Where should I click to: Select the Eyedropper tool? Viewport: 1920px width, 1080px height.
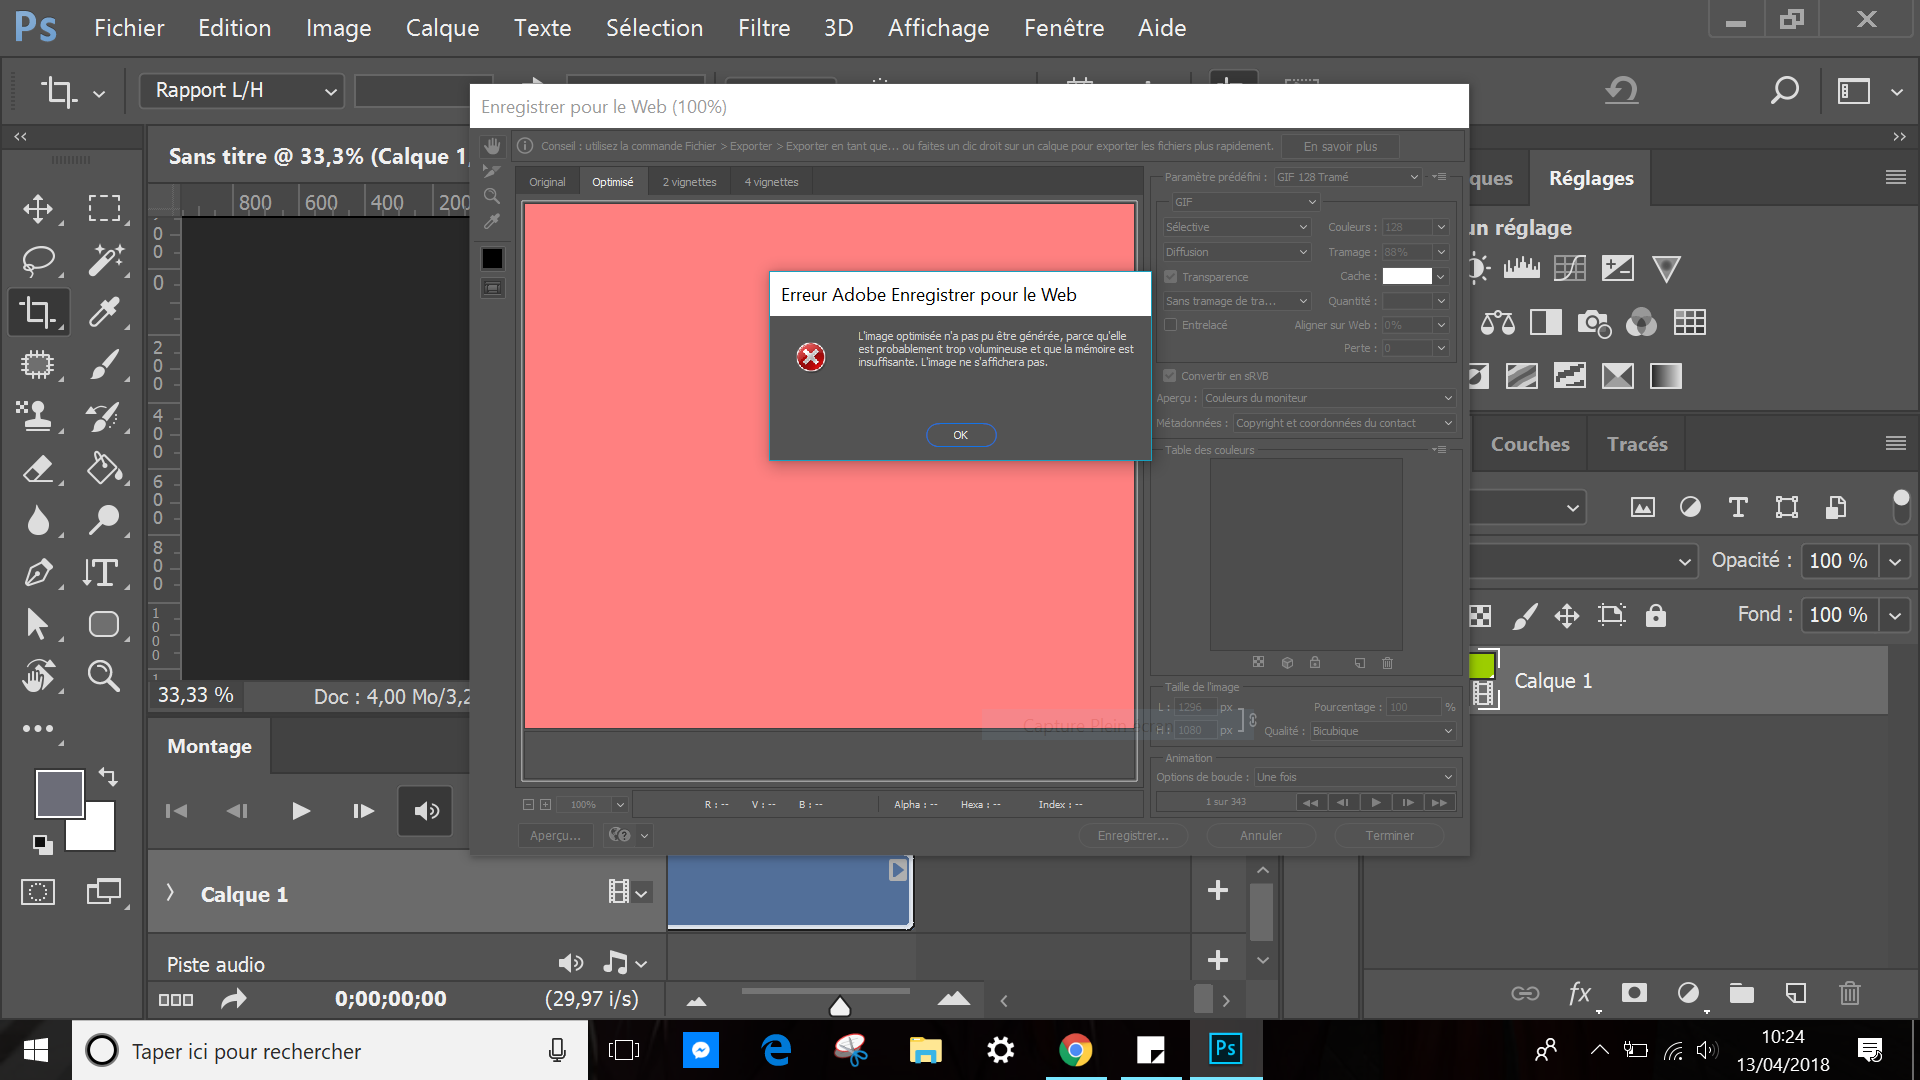pos(104,312)
